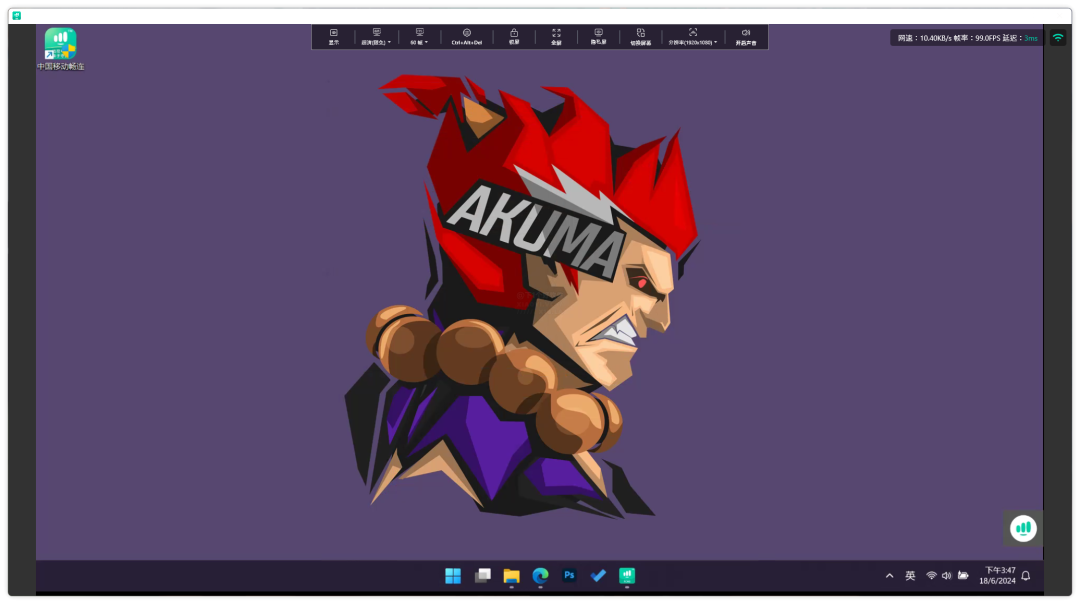Open the picture quality dropdown in the remote toolbar
The width and height of the screenshot is (1080, 604).
pos(376,37)
